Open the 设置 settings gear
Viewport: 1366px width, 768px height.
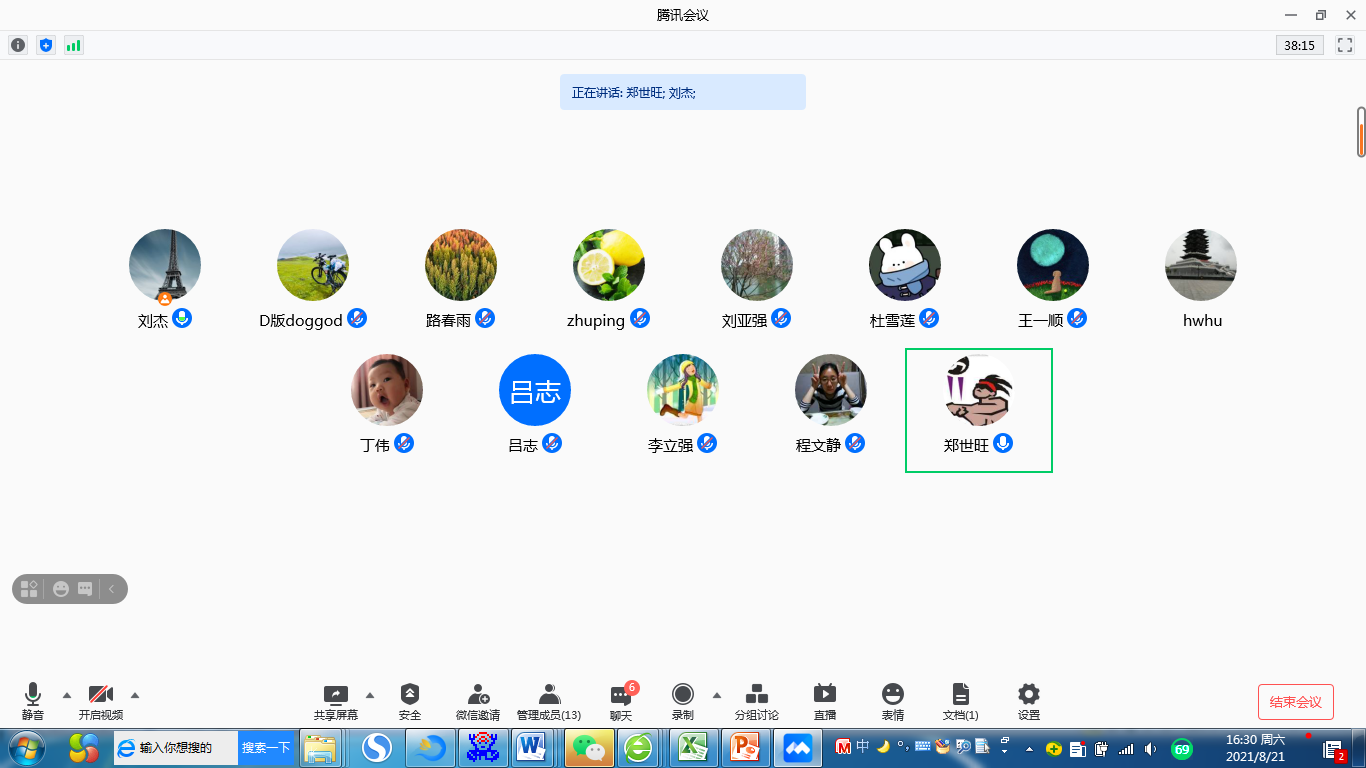click(x=1029, y=695)
